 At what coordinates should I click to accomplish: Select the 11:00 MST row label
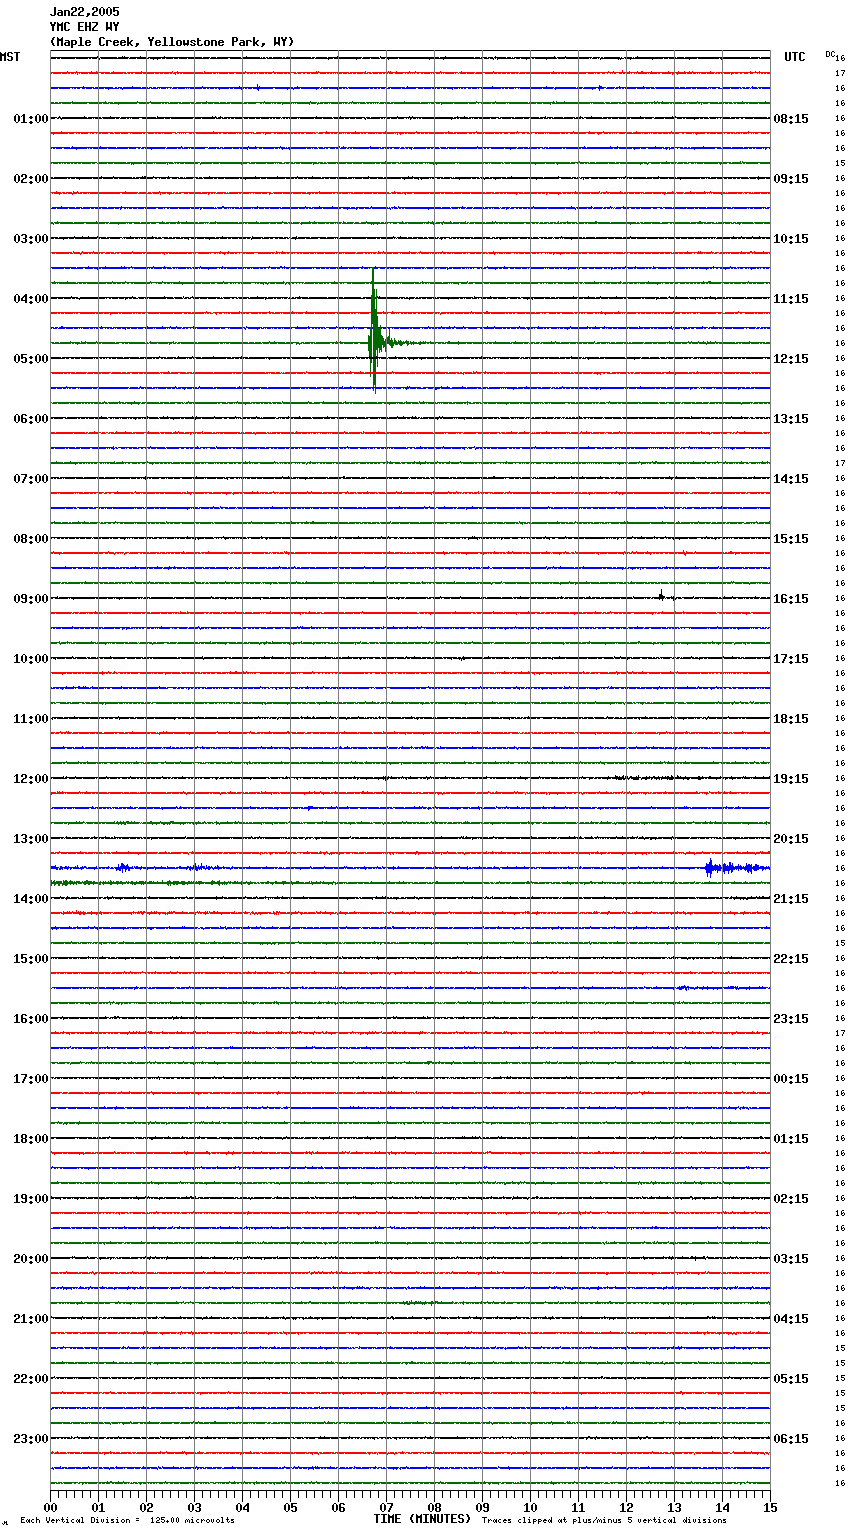point(31,719)
